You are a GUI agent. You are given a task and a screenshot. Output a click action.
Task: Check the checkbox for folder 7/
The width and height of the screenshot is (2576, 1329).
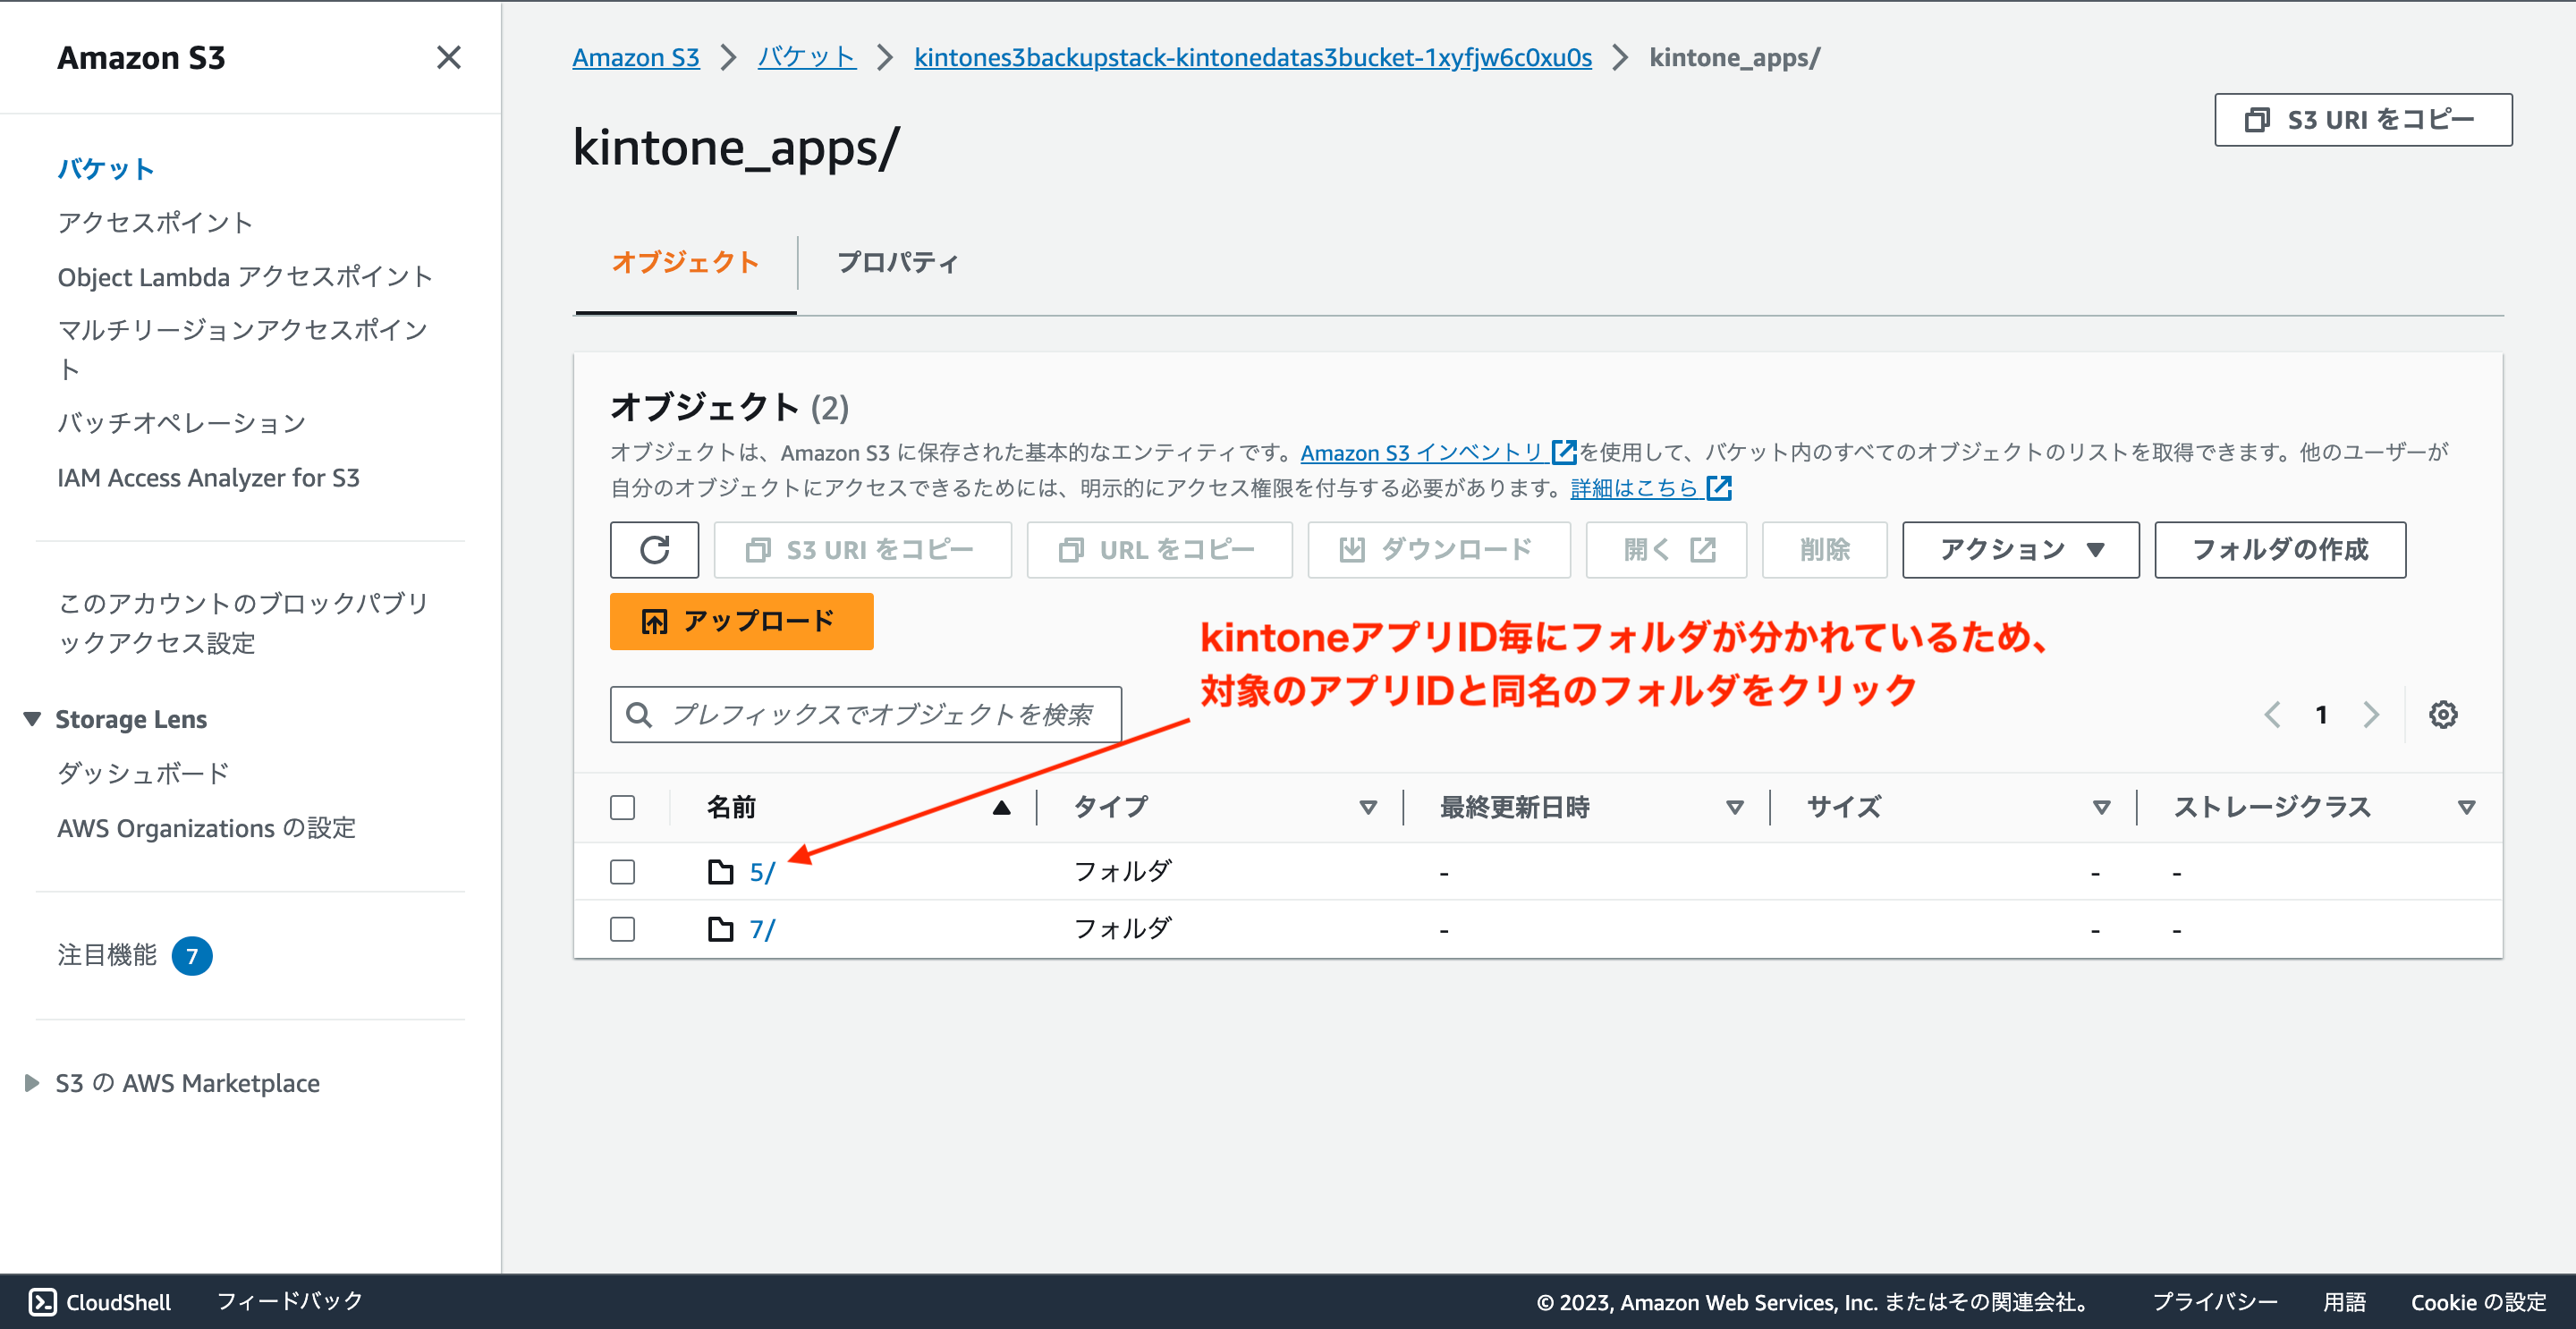pos(622,928)
